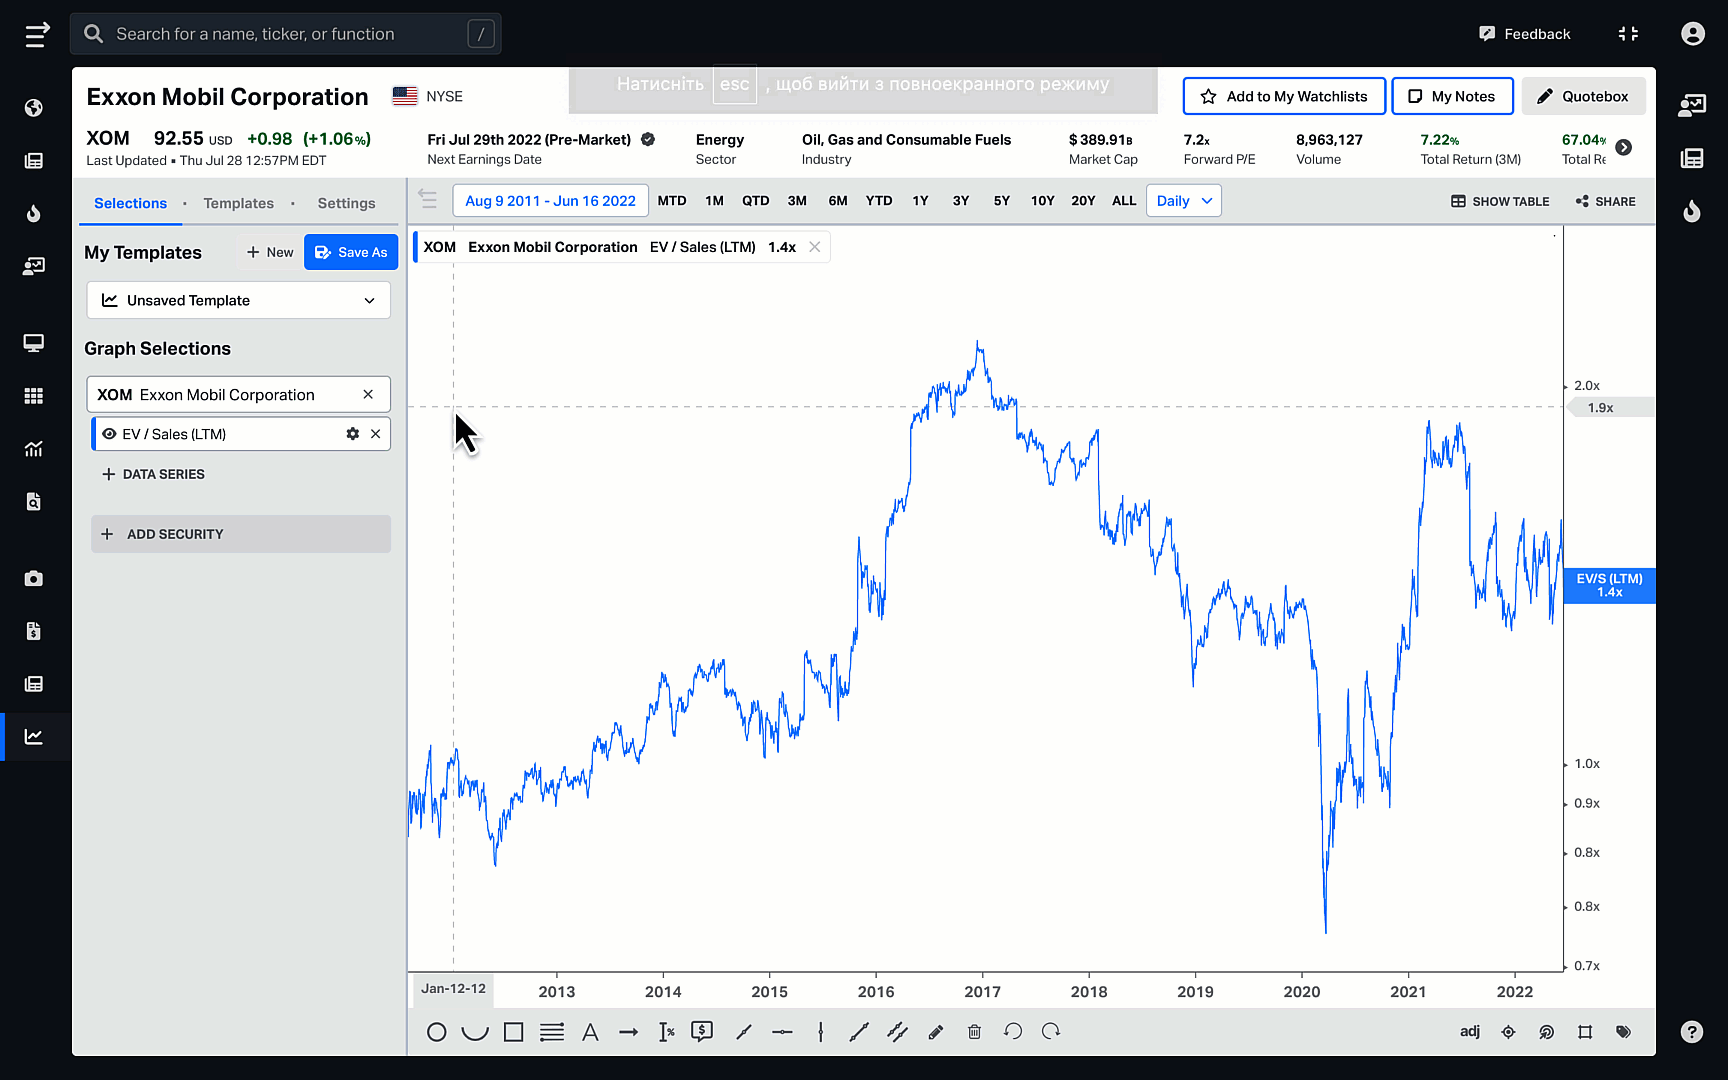Create a New template
The height and width of the screenshot is (1080, 1728).
[270, 252]
